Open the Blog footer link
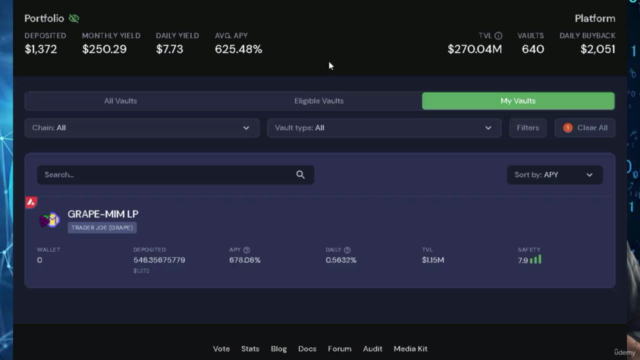The height and width of the screenshot is (360, 640). pyautogui.click(x=279, y=349)
